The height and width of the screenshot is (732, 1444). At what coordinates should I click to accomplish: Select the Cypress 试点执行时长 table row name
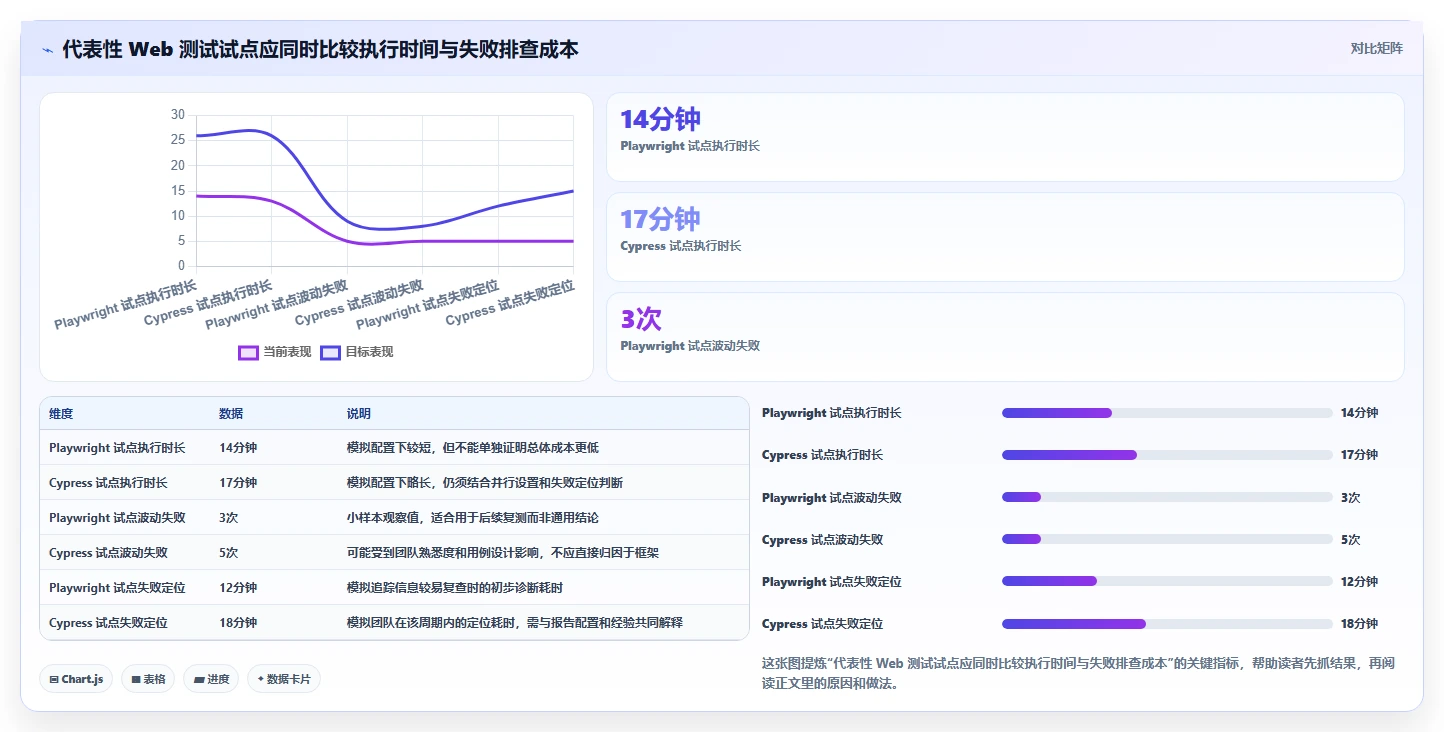[x=108, y=483]
